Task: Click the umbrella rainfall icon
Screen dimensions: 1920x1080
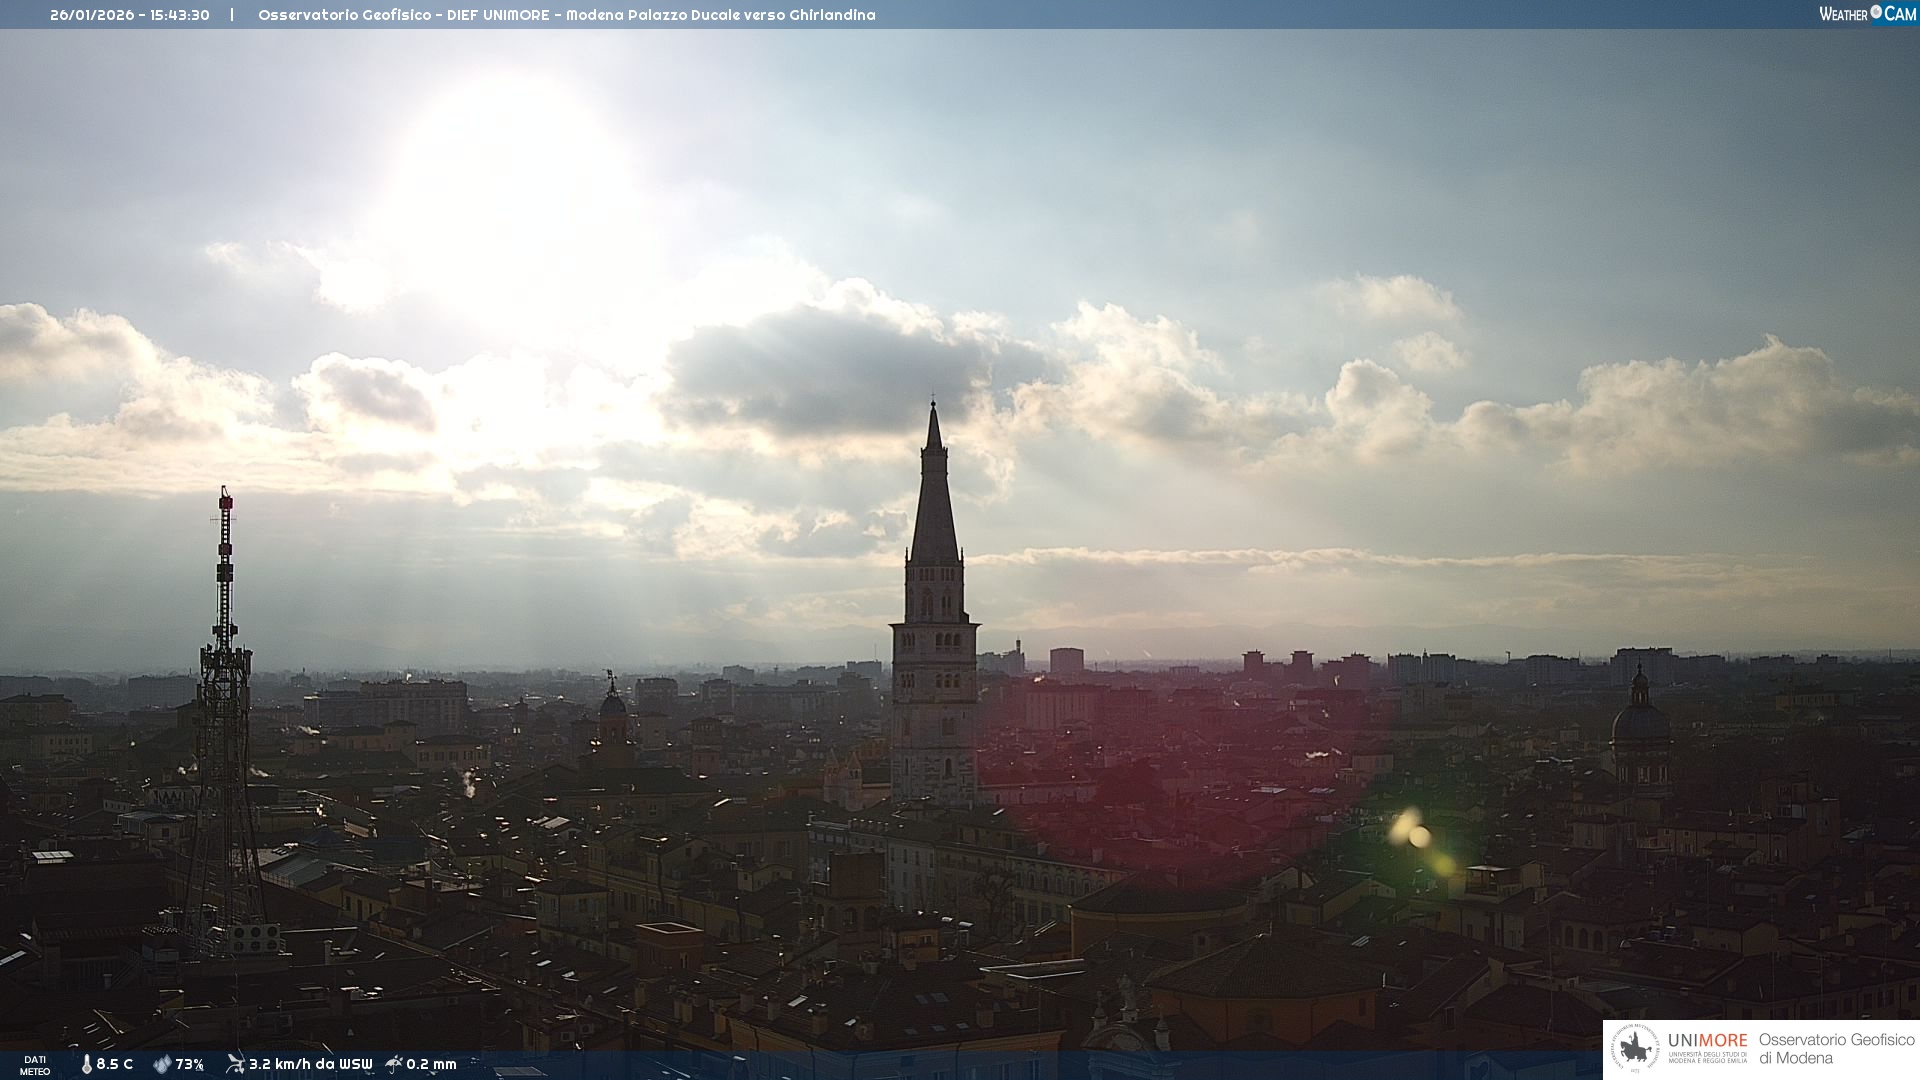Action: [x=394, y=1064]
